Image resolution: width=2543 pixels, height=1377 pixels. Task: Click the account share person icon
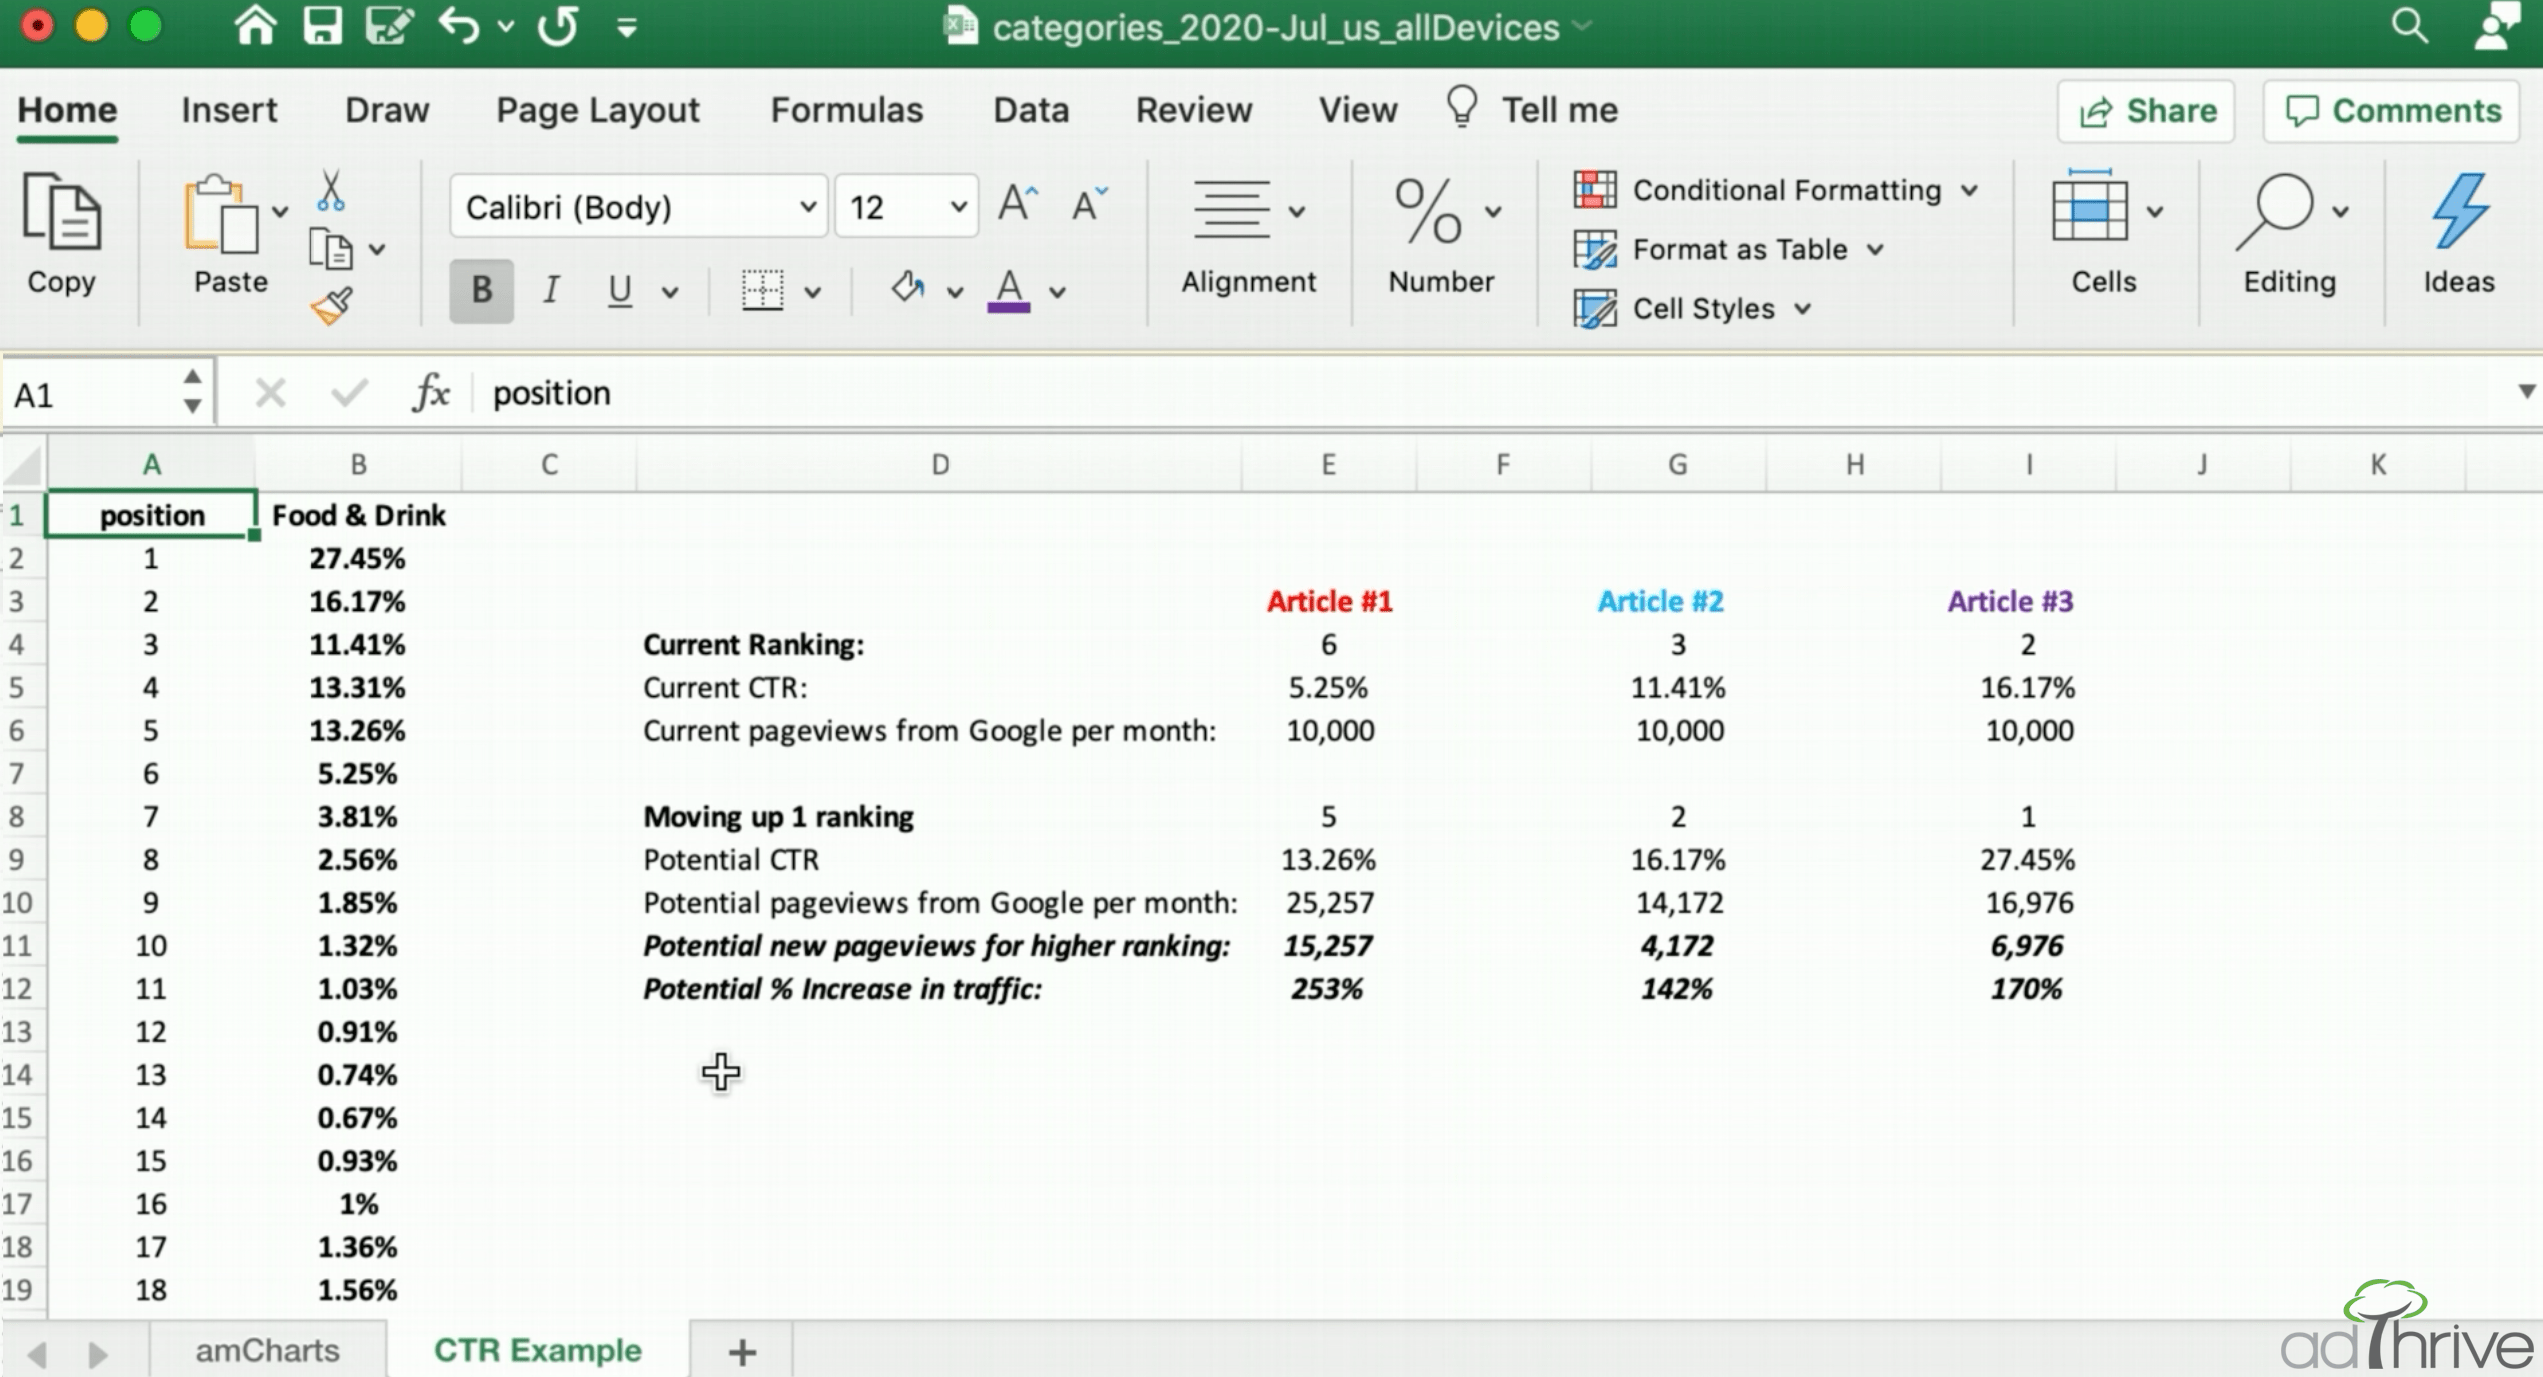[2495, 25]
